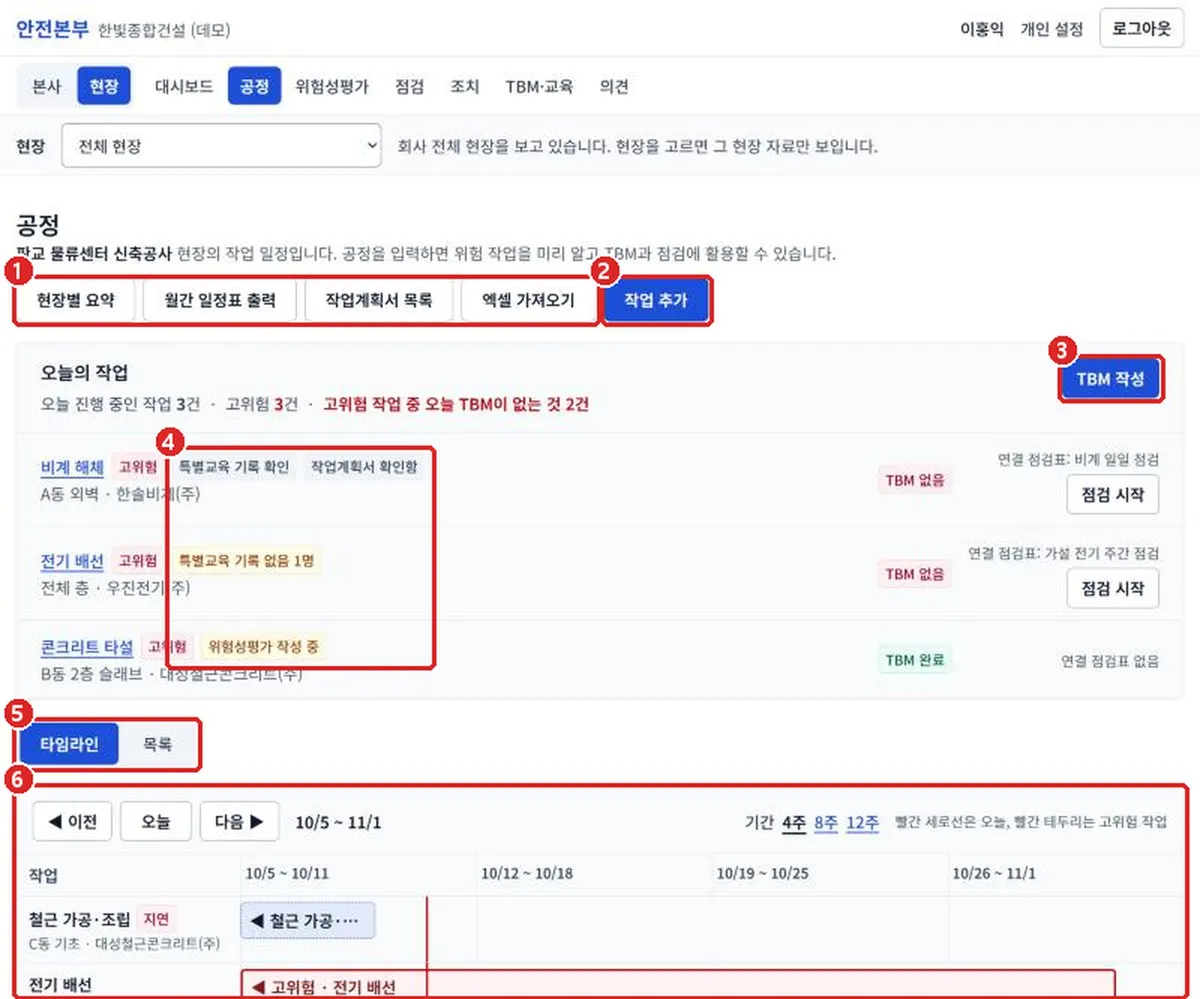
Task: Open 개인 설정
Action: click(x=1051, y=29)
